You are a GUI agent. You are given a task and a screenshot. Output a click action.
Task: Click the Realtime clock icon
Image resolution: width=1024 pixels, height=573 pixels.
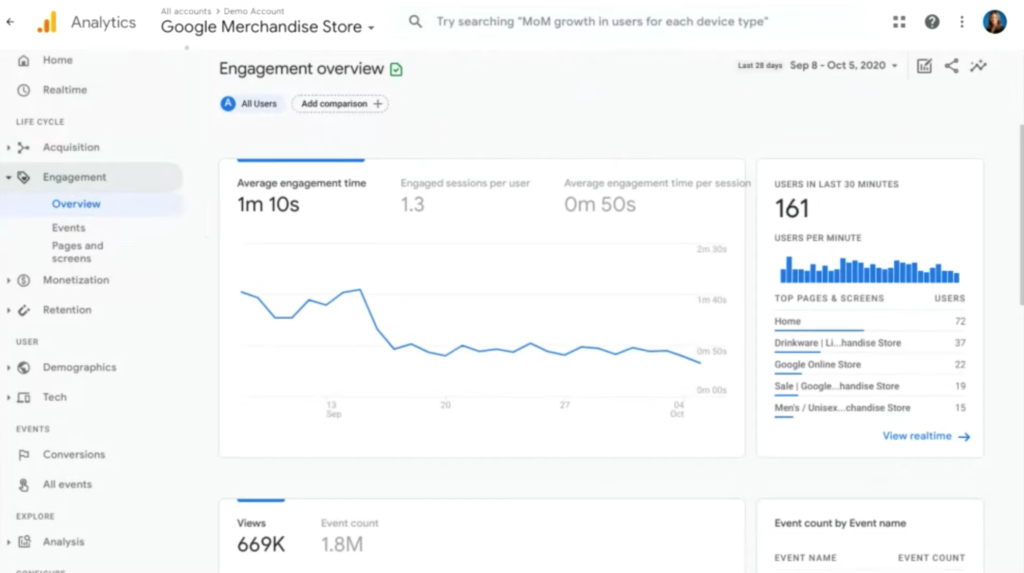click(x=24, y=90)
